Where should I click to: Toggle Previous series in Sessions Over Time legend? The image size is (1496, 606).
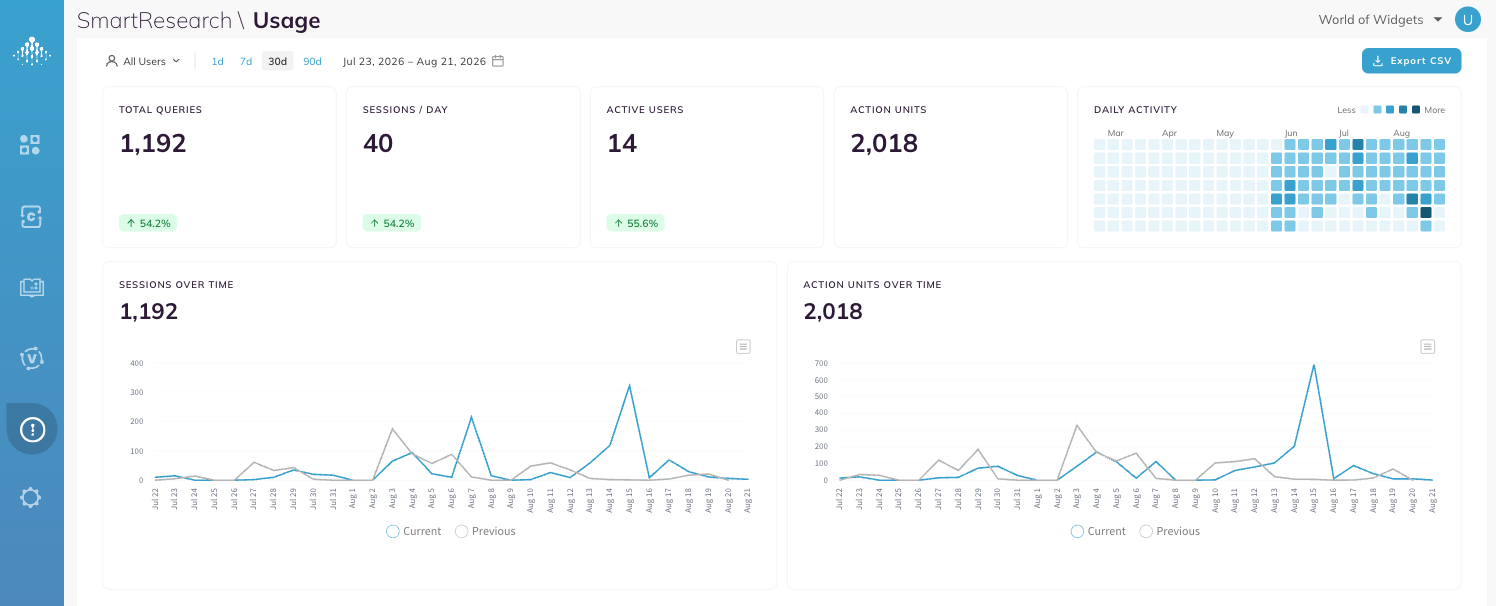point(486,531)
